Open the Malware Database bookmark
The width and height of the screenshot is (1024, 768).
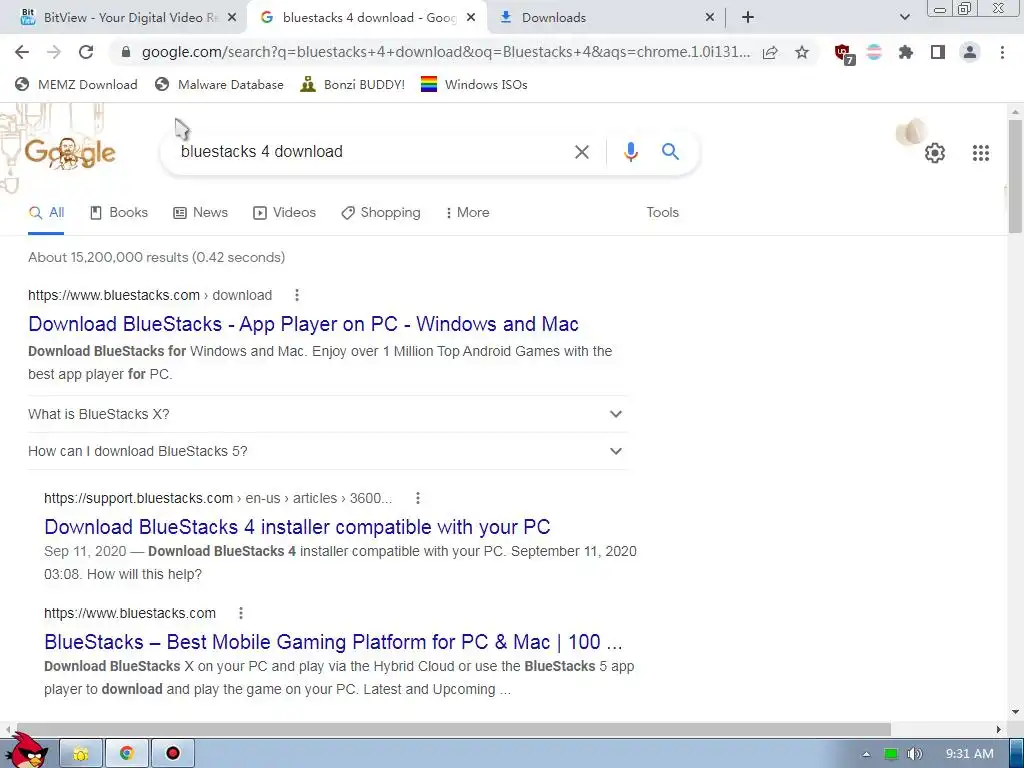click(x=219, y=84)
